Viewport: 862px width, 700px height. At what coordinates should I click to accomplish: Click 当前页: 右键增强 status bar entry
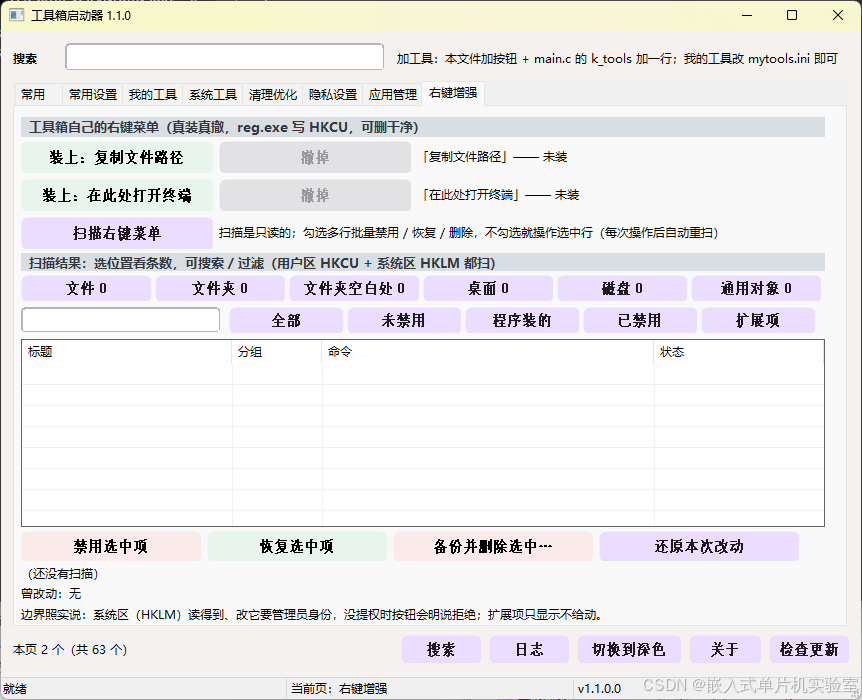(x=339, y=689)
